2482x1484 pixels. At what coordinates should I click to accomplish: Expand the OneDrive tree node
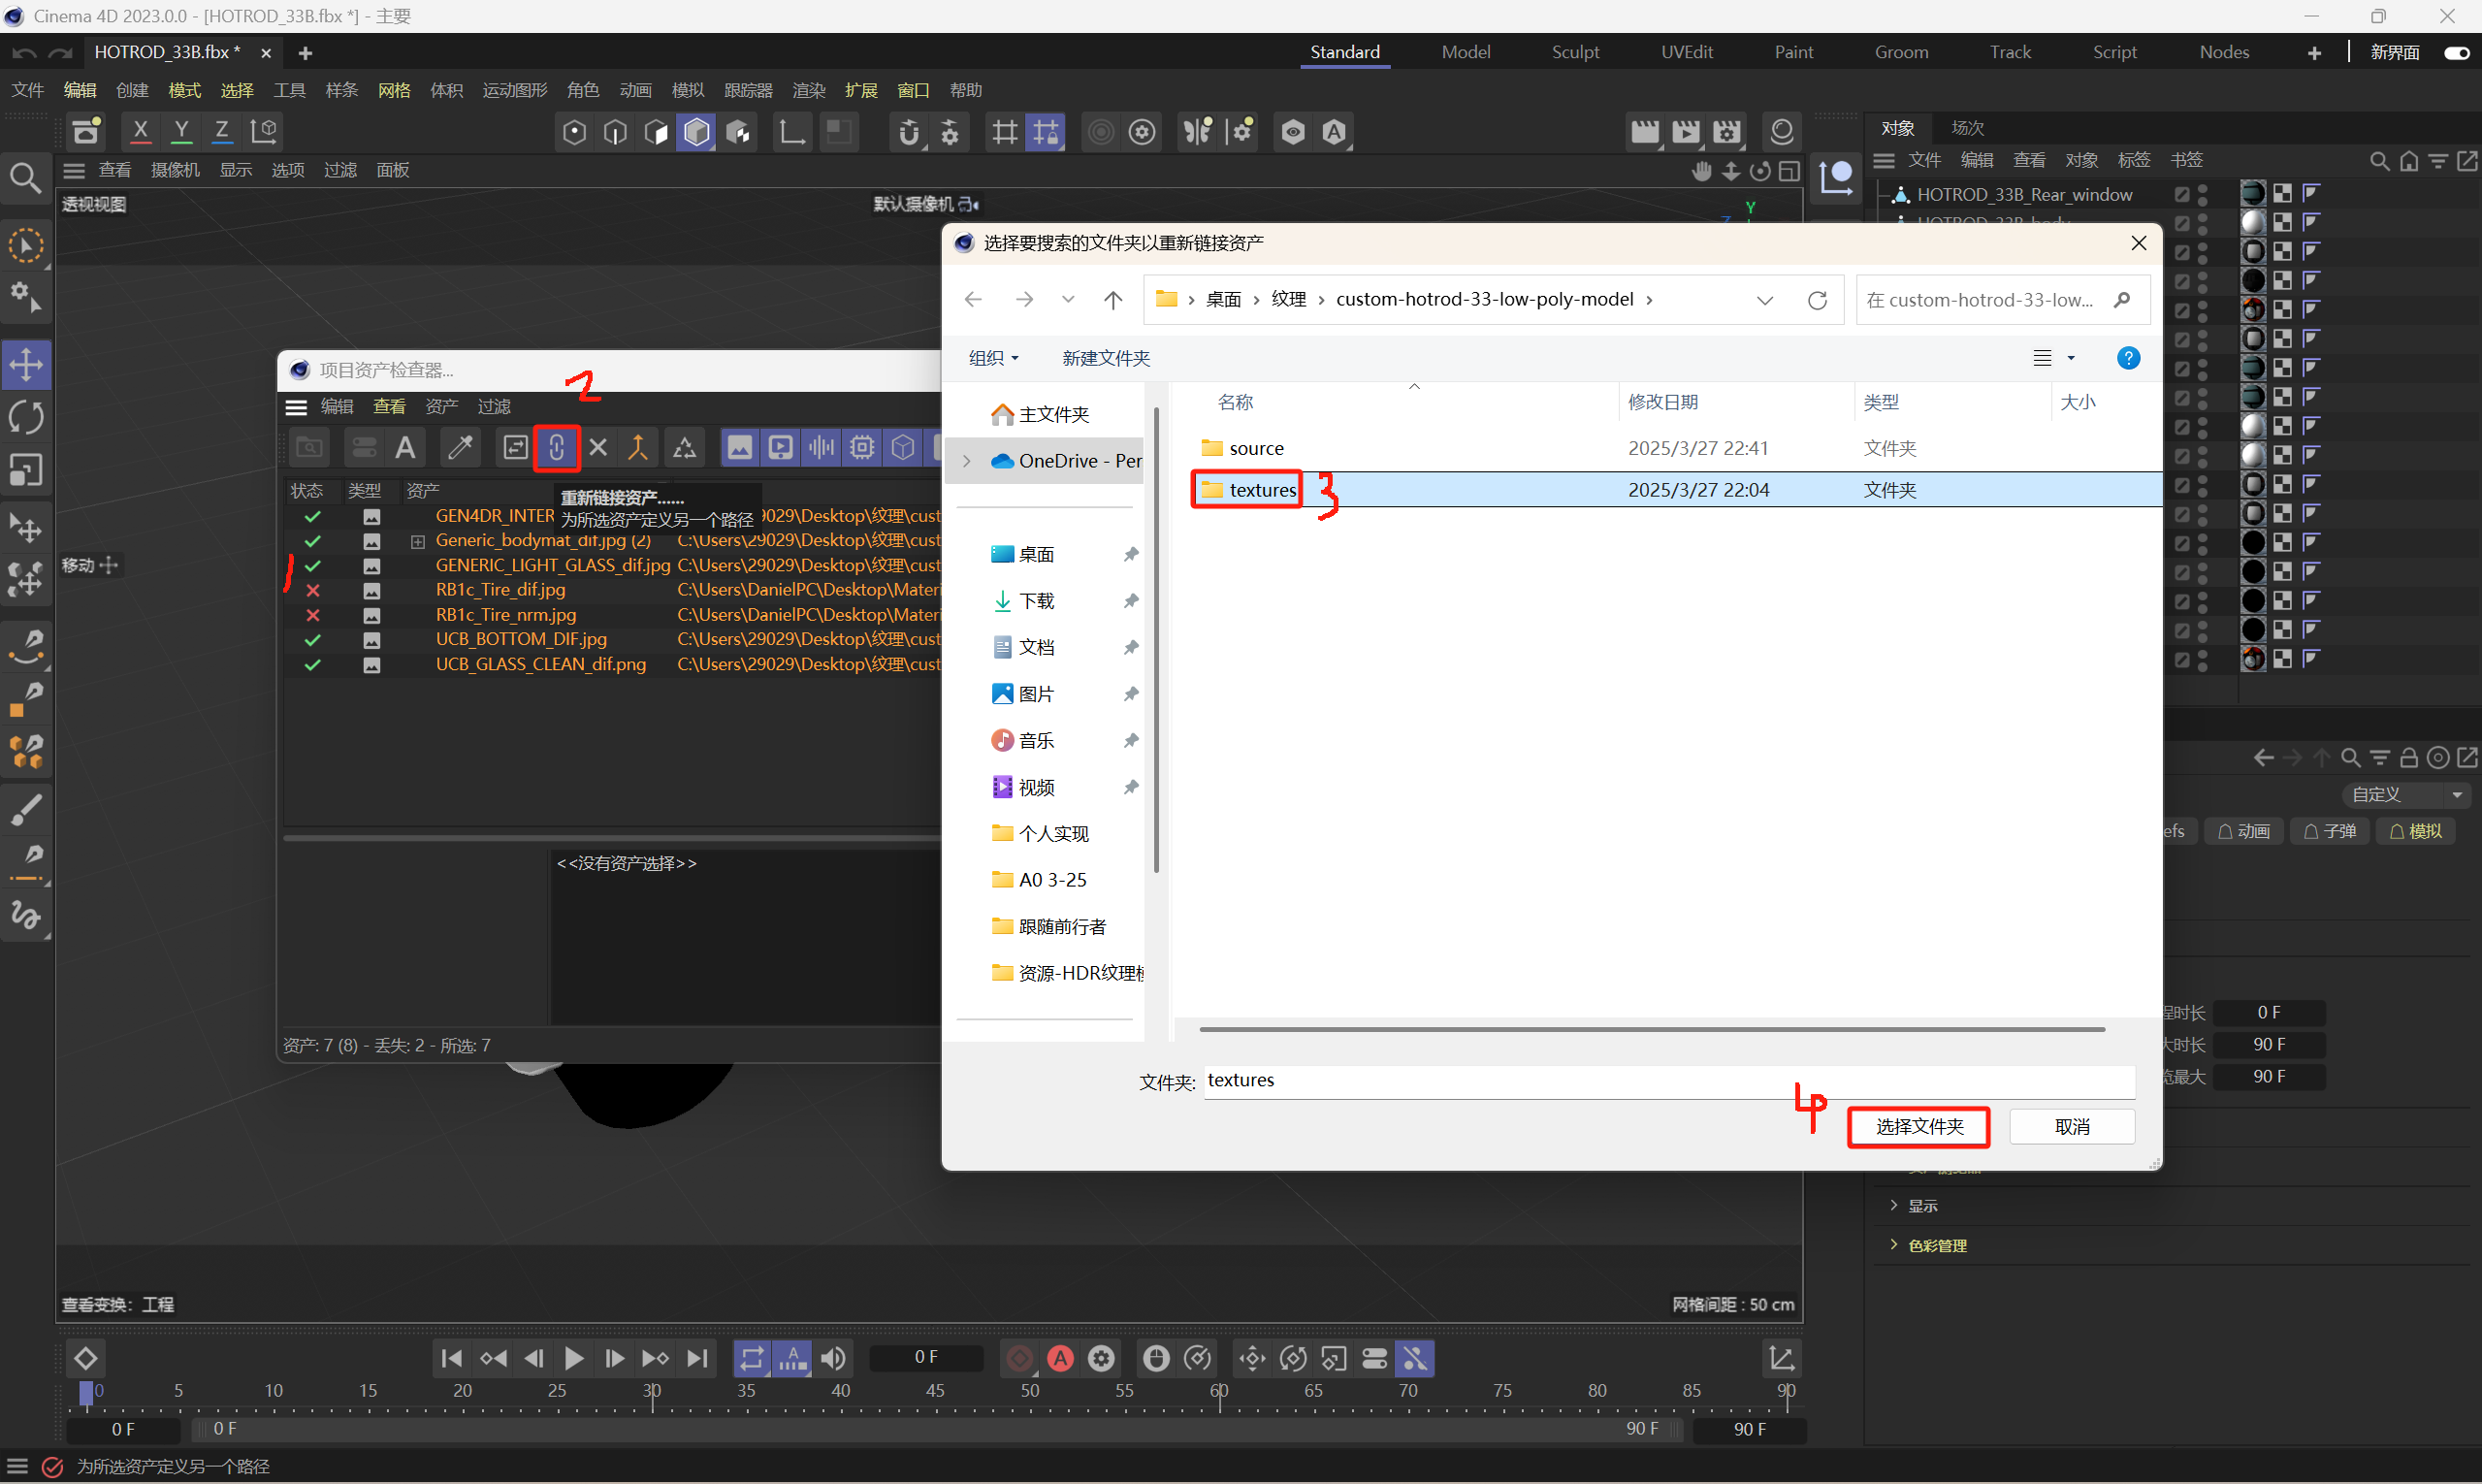pyautogui.click(x=966, y=461)
